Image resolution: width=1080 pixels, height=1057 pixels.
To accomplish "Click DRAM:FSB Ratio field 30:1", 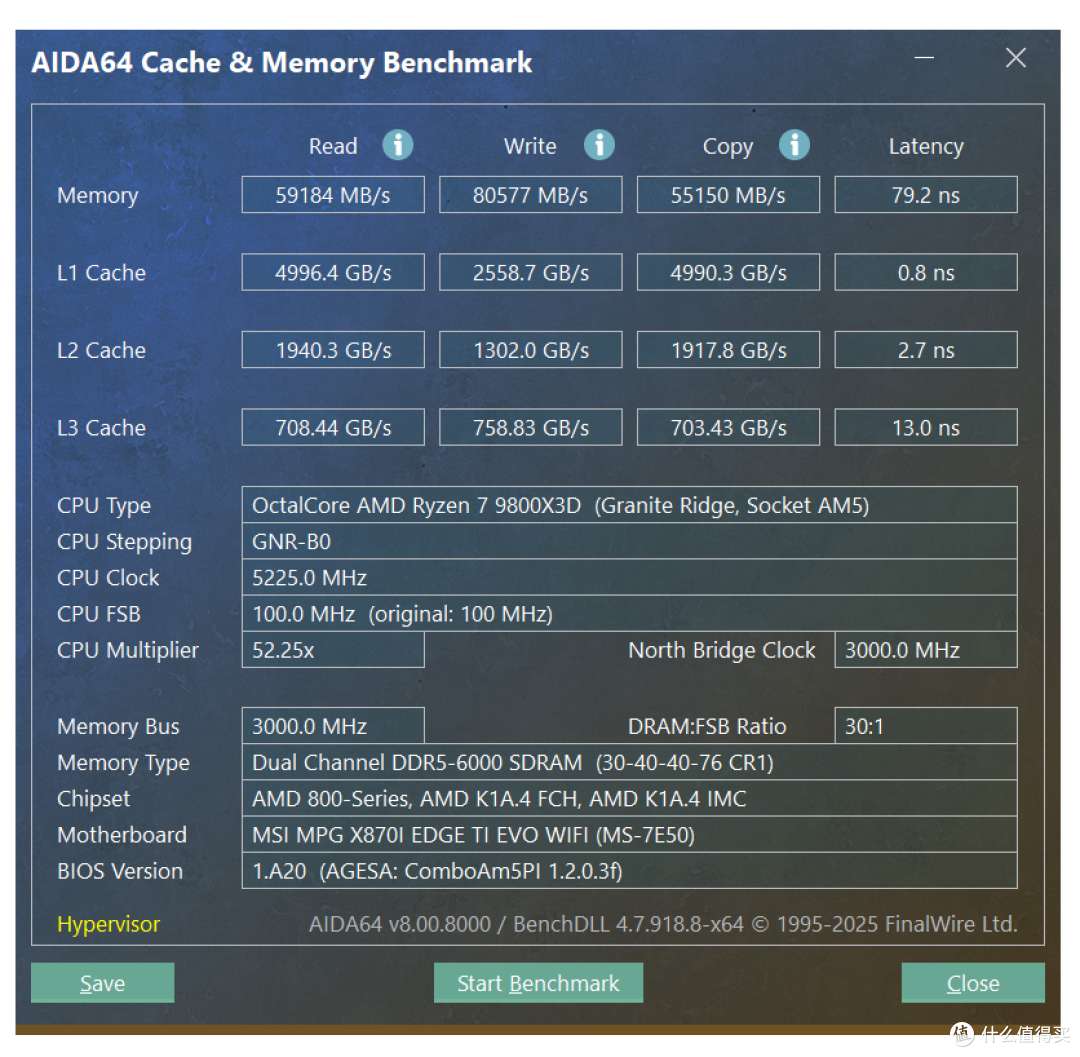I will tap(926, 726).
